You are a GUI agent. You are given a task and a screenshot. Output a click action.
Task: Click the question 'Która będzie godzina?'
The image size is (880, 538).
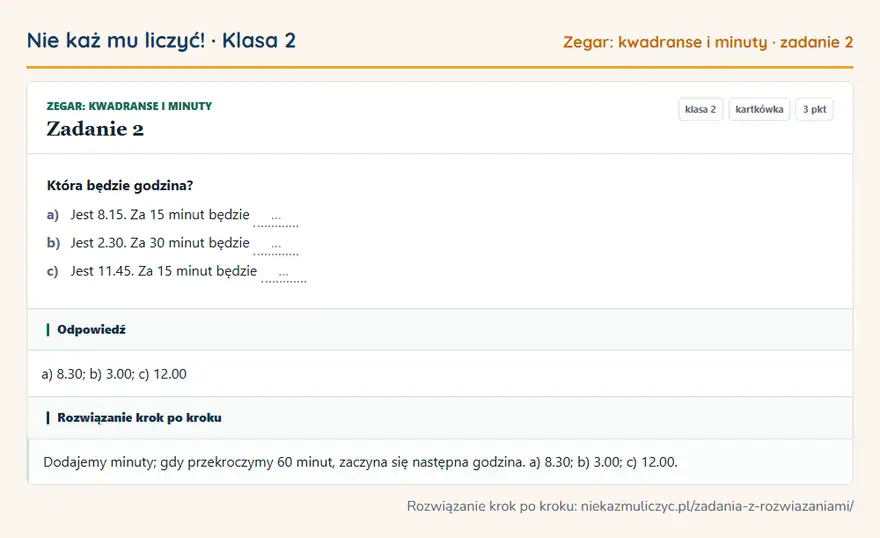pos(120,186)
